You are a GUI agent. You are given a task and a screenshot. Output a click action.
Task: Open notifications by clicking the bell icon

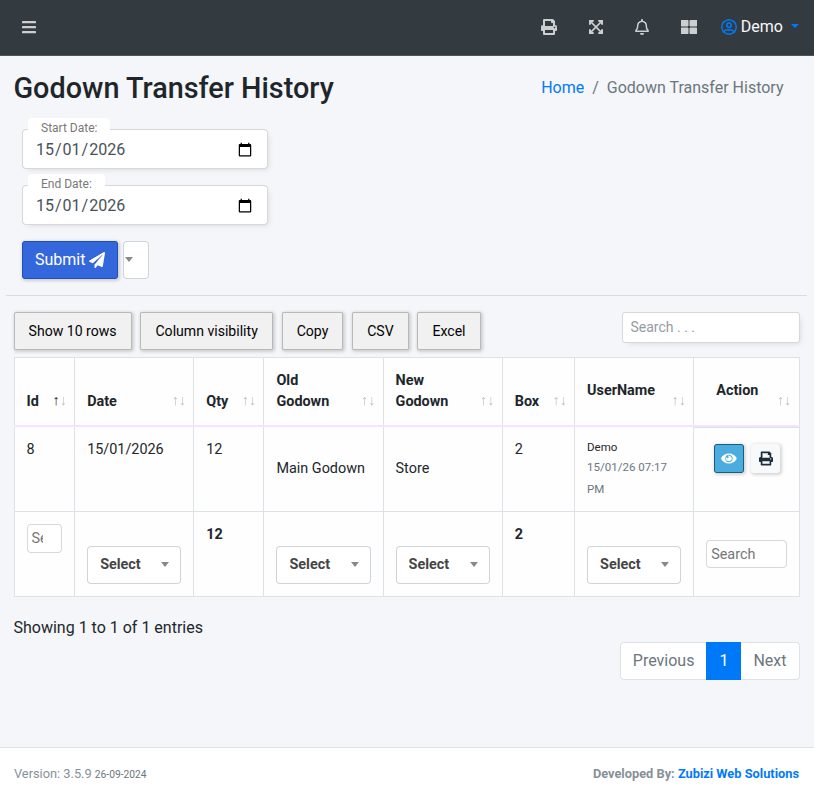pyautogui.click(x=641, y=27)
